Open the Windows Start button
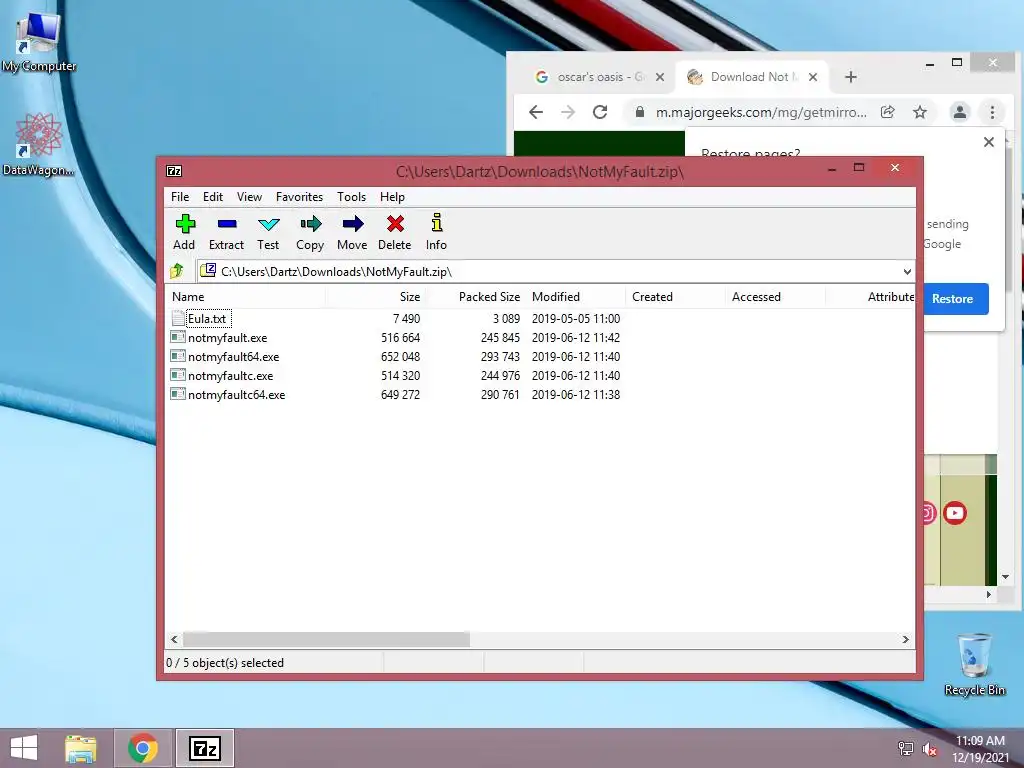Viewport: 1024px width, 768px height. [x=24, y=748]
